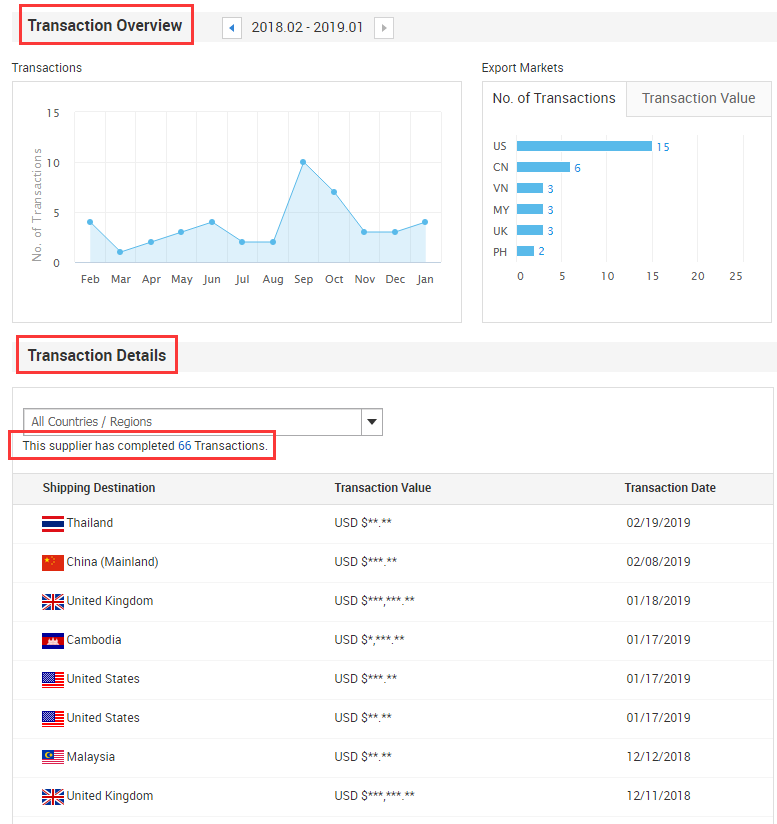Click the October data point on chart

[334, 192]
